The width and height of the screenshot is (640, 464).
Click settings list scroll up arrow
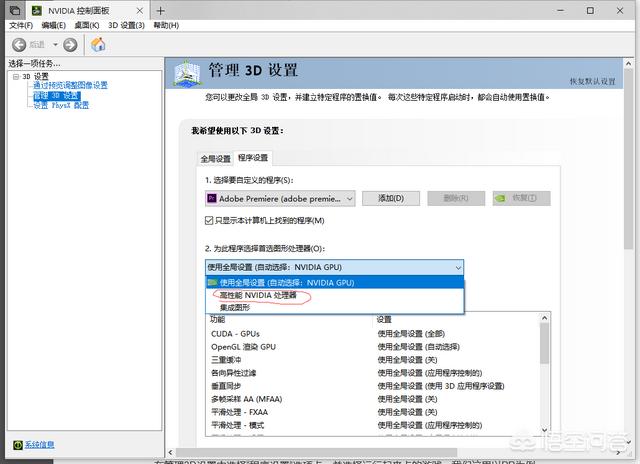click(544, 318)
